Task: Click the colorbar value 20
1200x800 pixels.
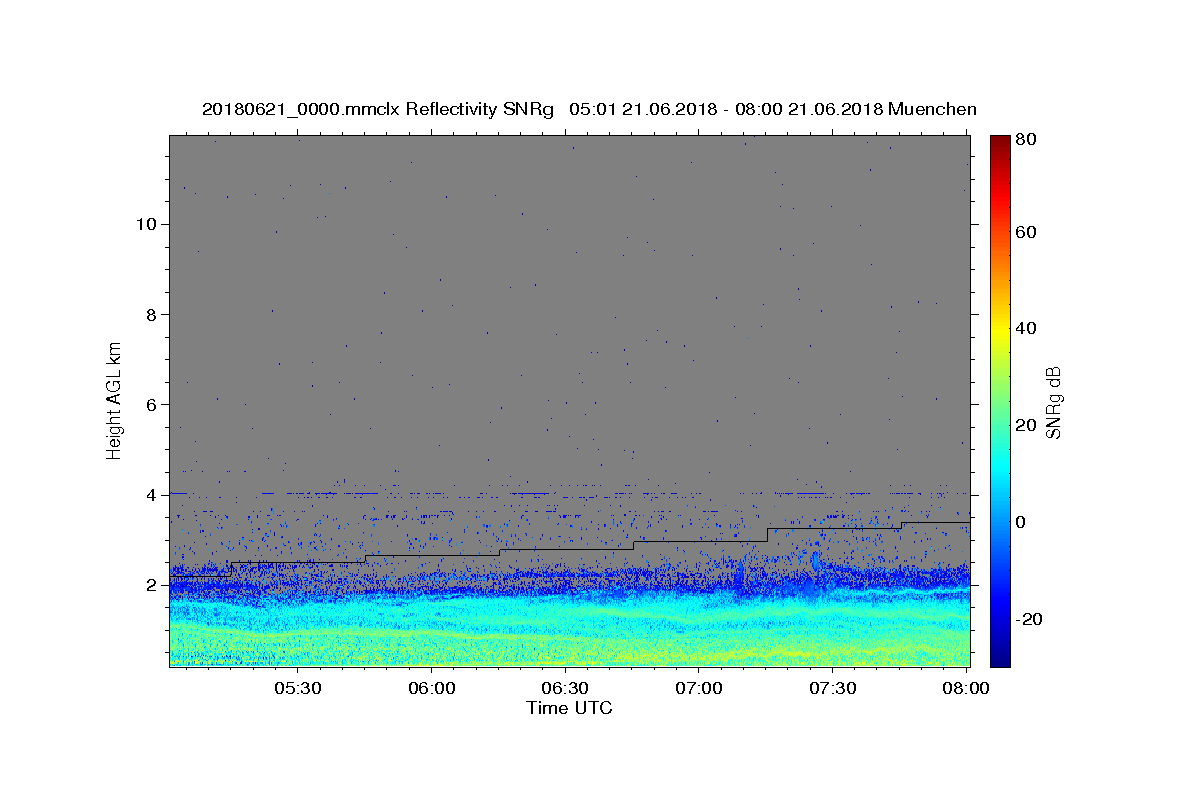Action: click(x=1026, y=425)
